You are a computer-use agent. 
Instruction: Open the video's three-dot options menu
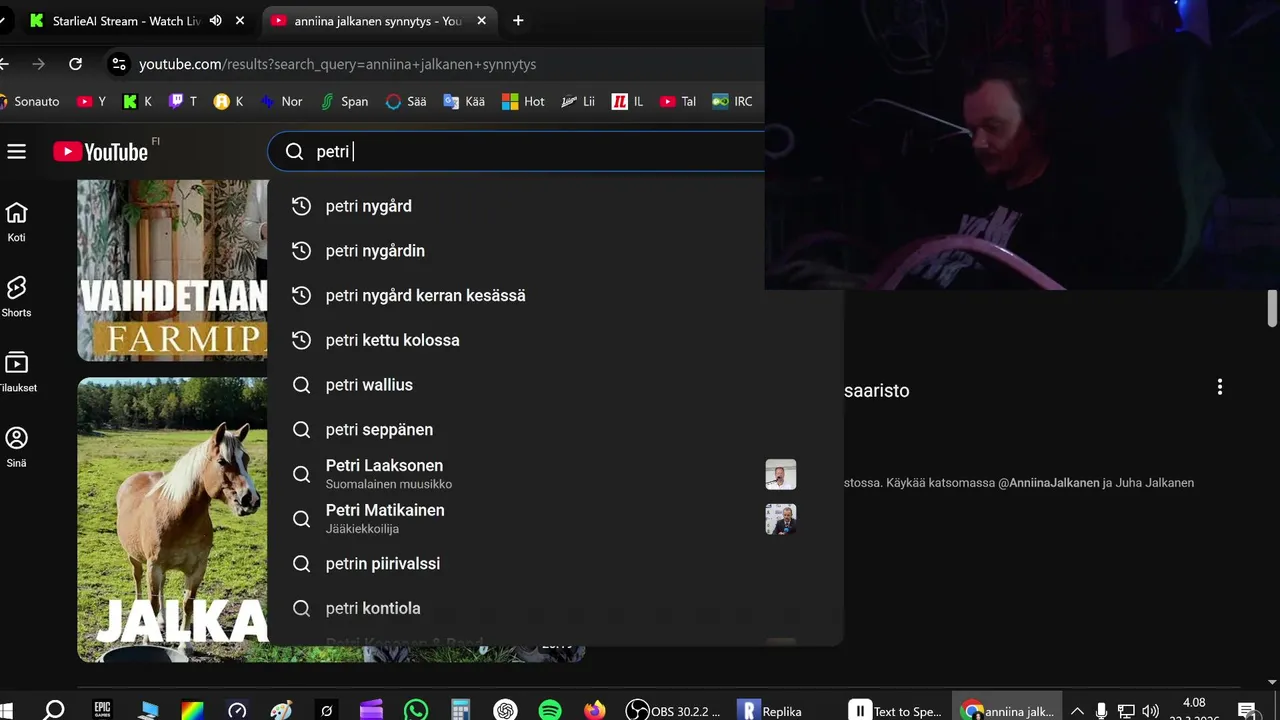tap(1219, 387)
